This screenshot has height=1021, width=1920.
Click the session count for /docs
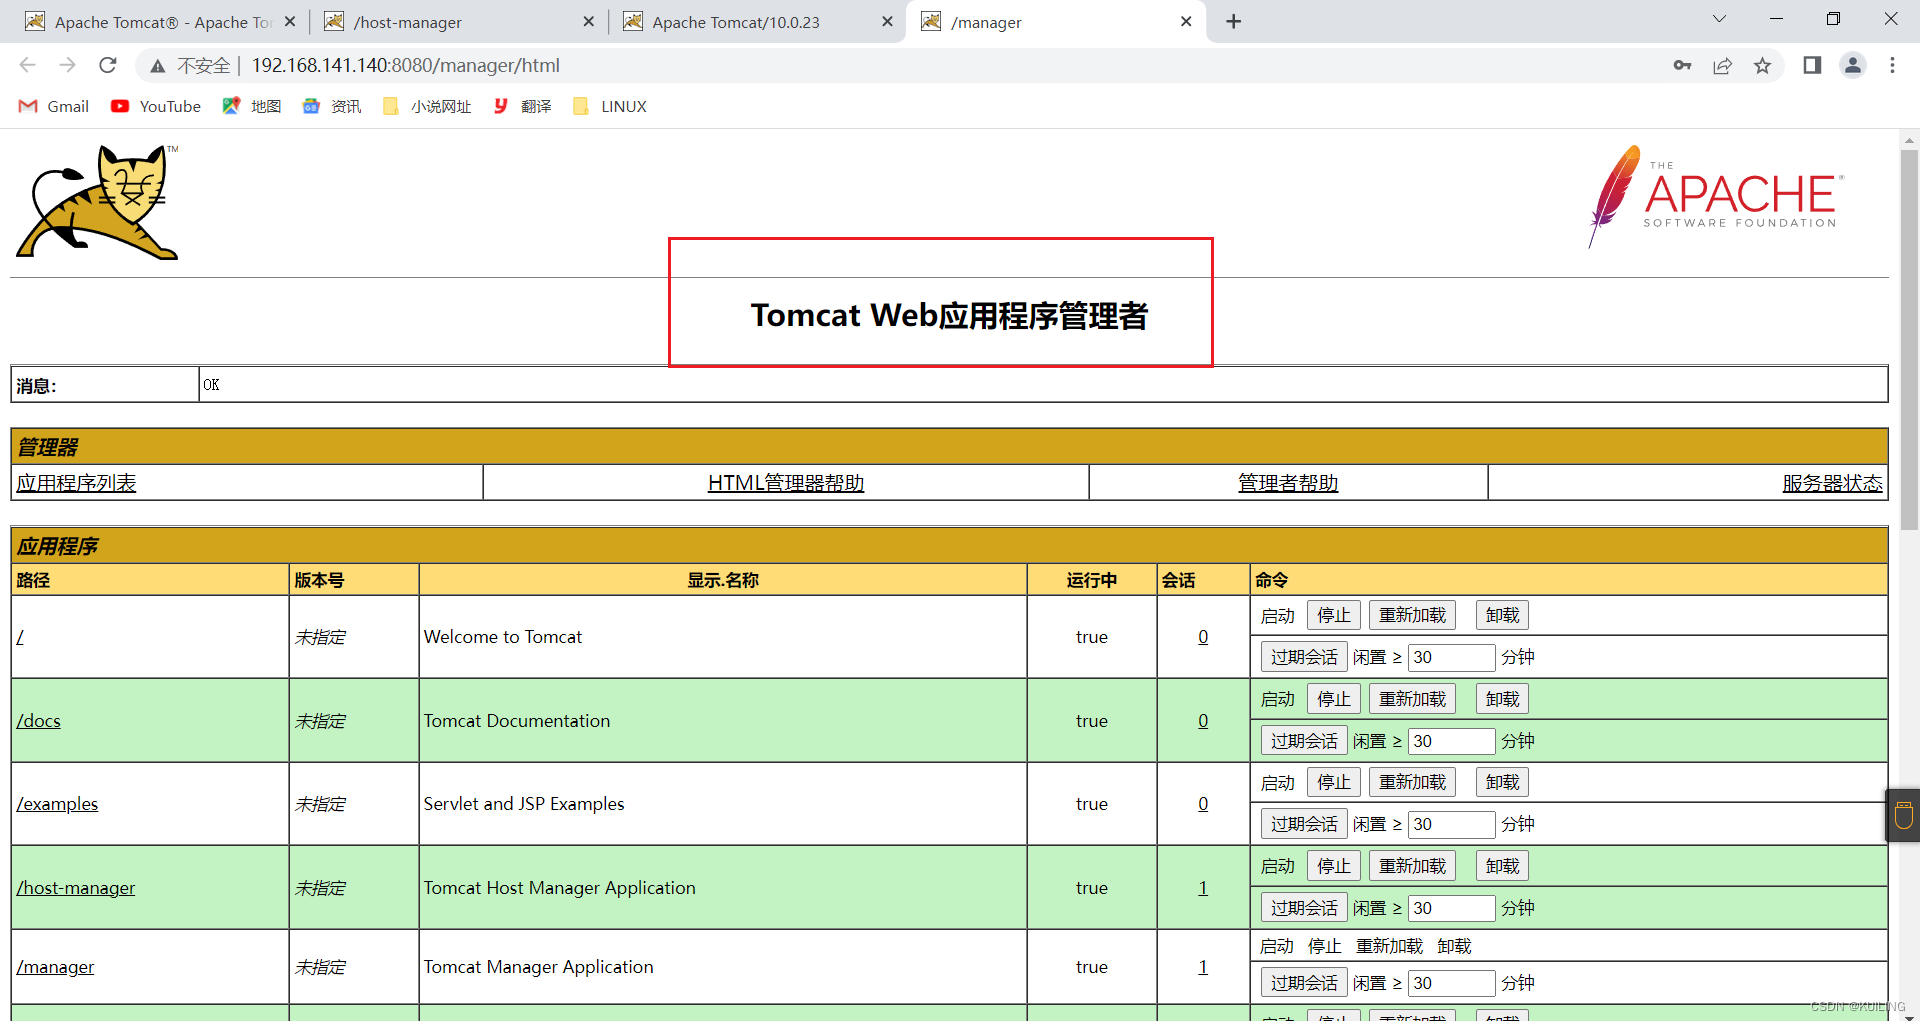click(1203, 721)
